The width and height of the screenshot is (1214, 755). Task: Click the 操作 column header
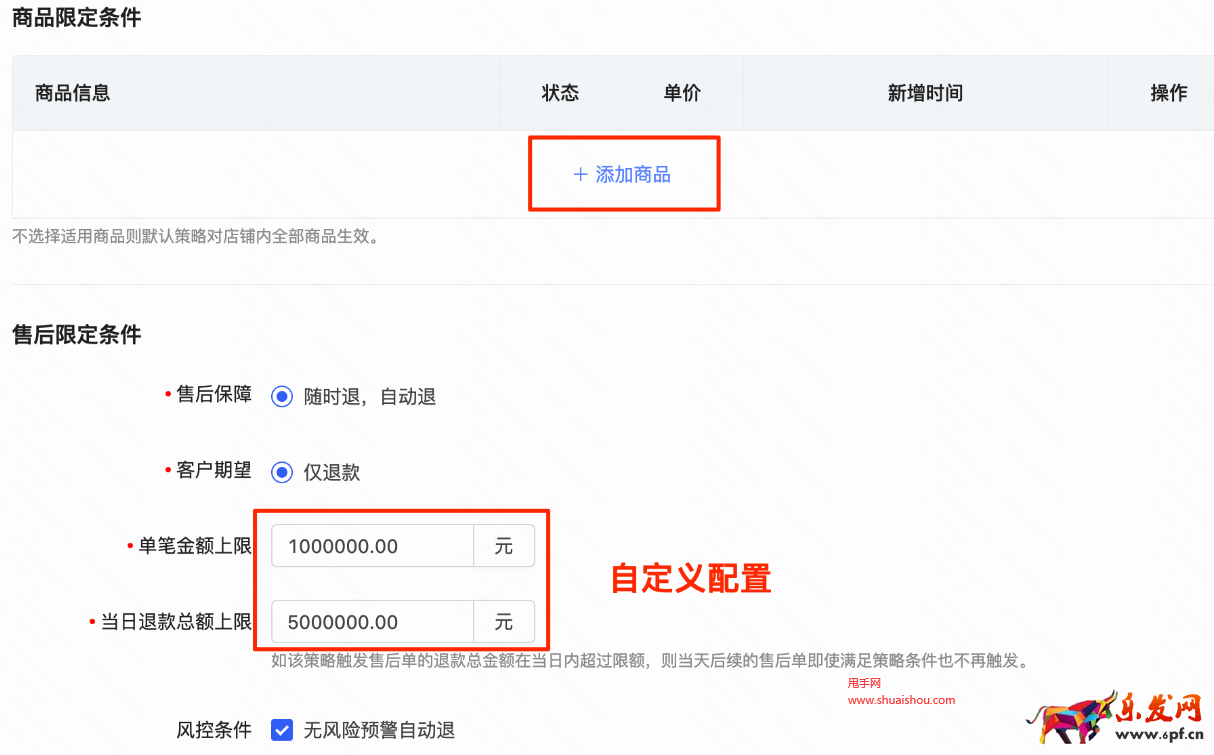[x=1168, y=93]
